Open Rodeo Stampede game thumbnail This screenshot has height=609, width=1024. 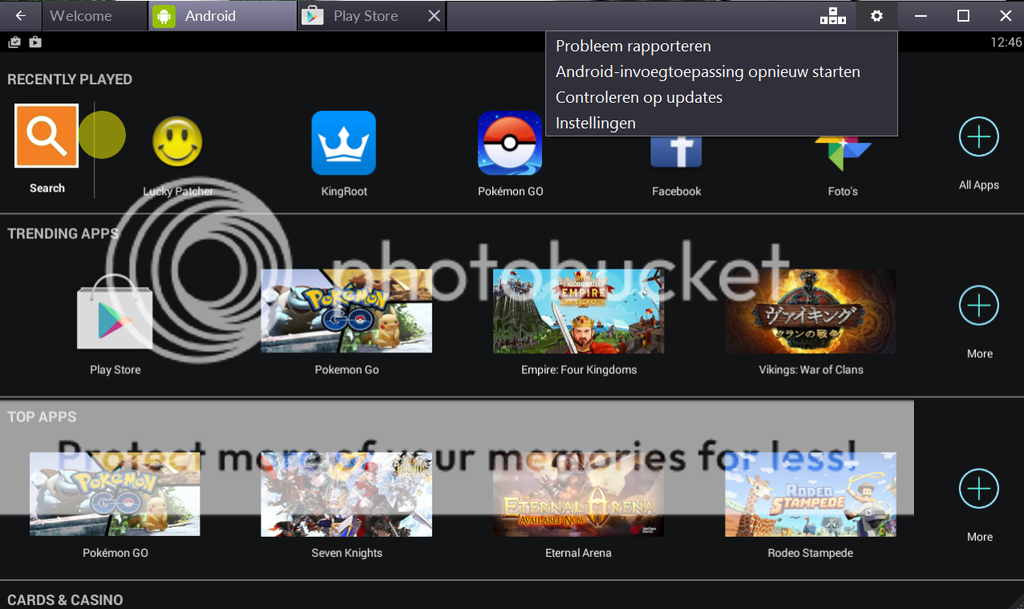coord(810,494)
